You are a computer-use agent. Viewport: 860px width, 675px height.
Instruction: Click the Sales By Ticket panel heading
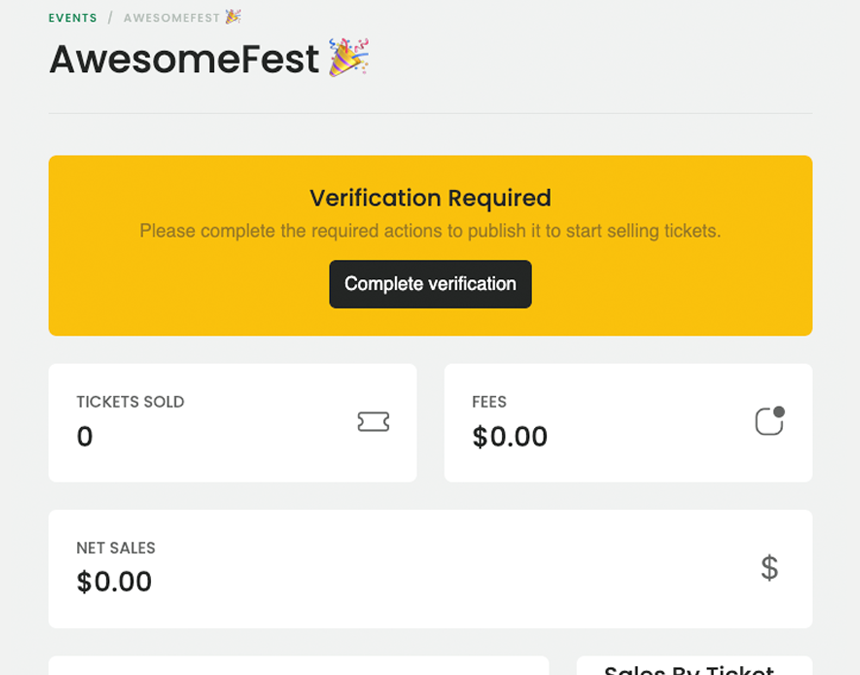pos(689,670)
